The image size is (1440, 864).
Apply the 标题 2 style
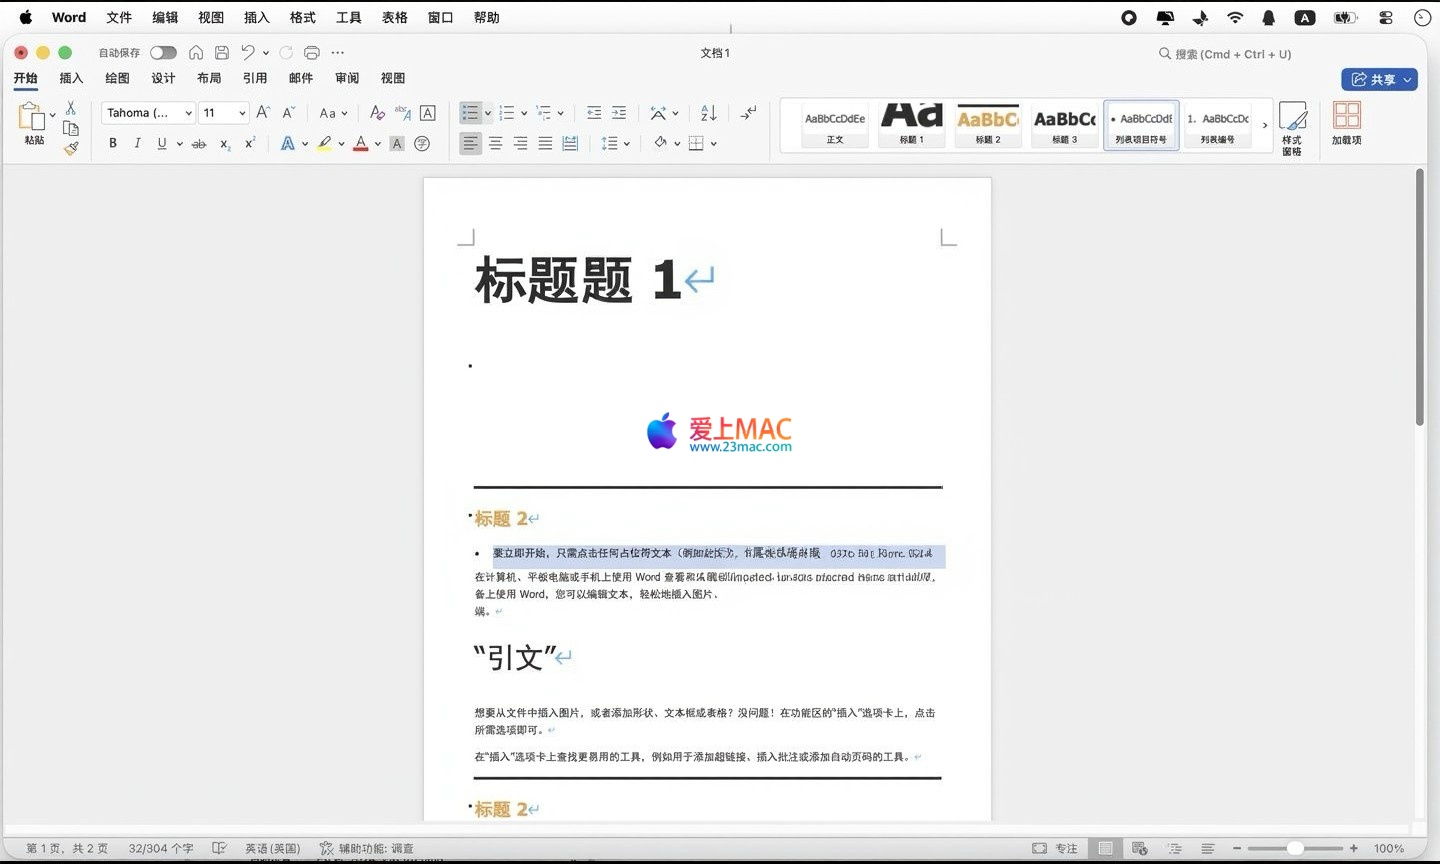(987, 126)
